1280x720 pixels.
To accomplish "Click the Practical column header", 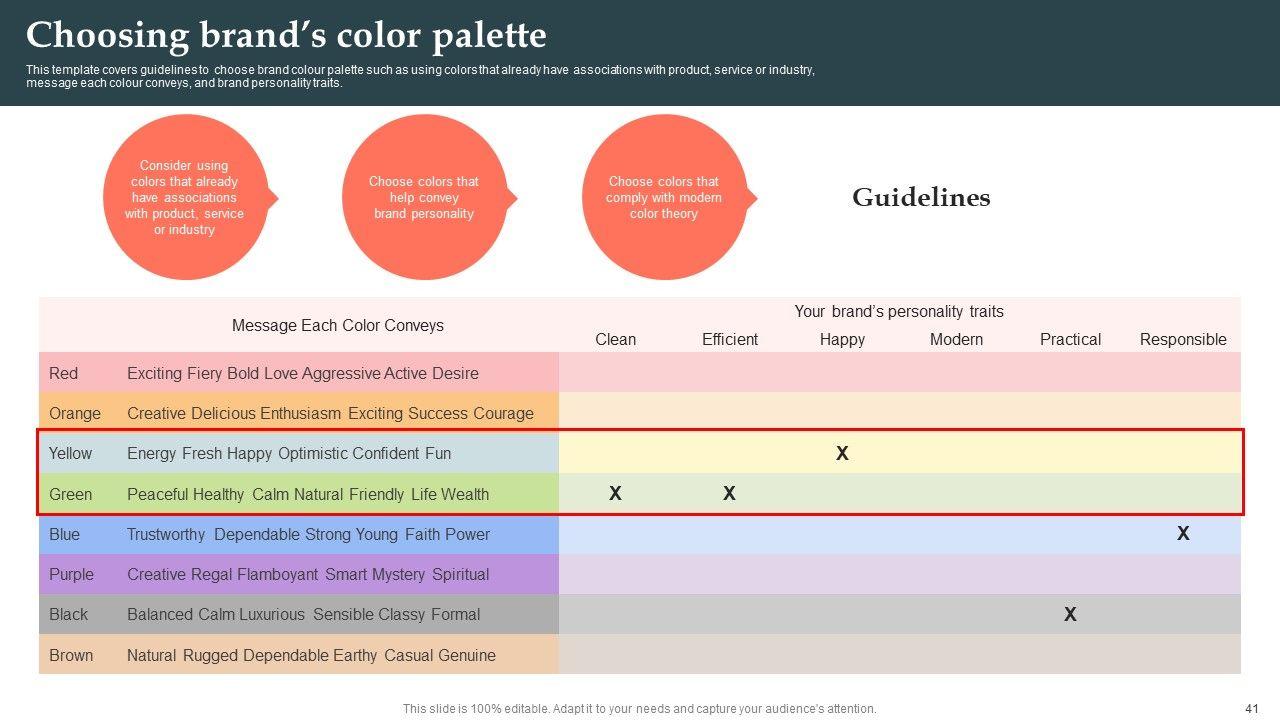I will 1070,339.
